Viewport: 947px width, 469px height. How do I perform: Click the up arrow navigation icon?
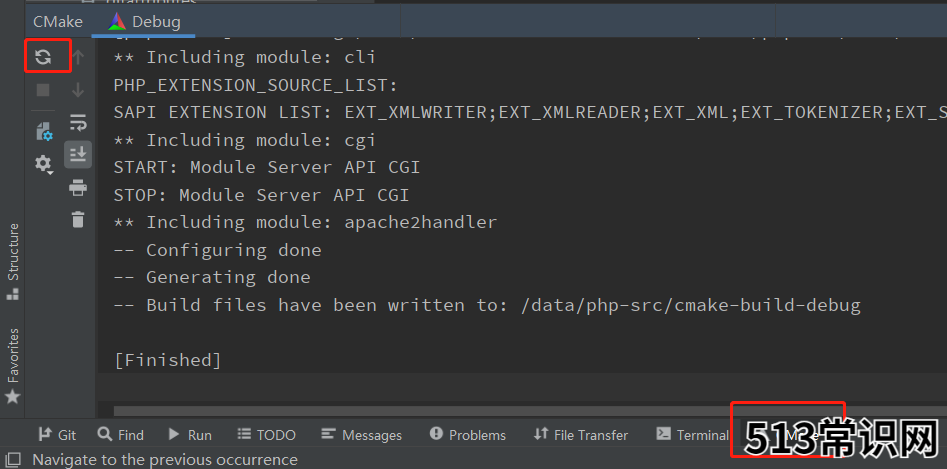click(77, 57)
